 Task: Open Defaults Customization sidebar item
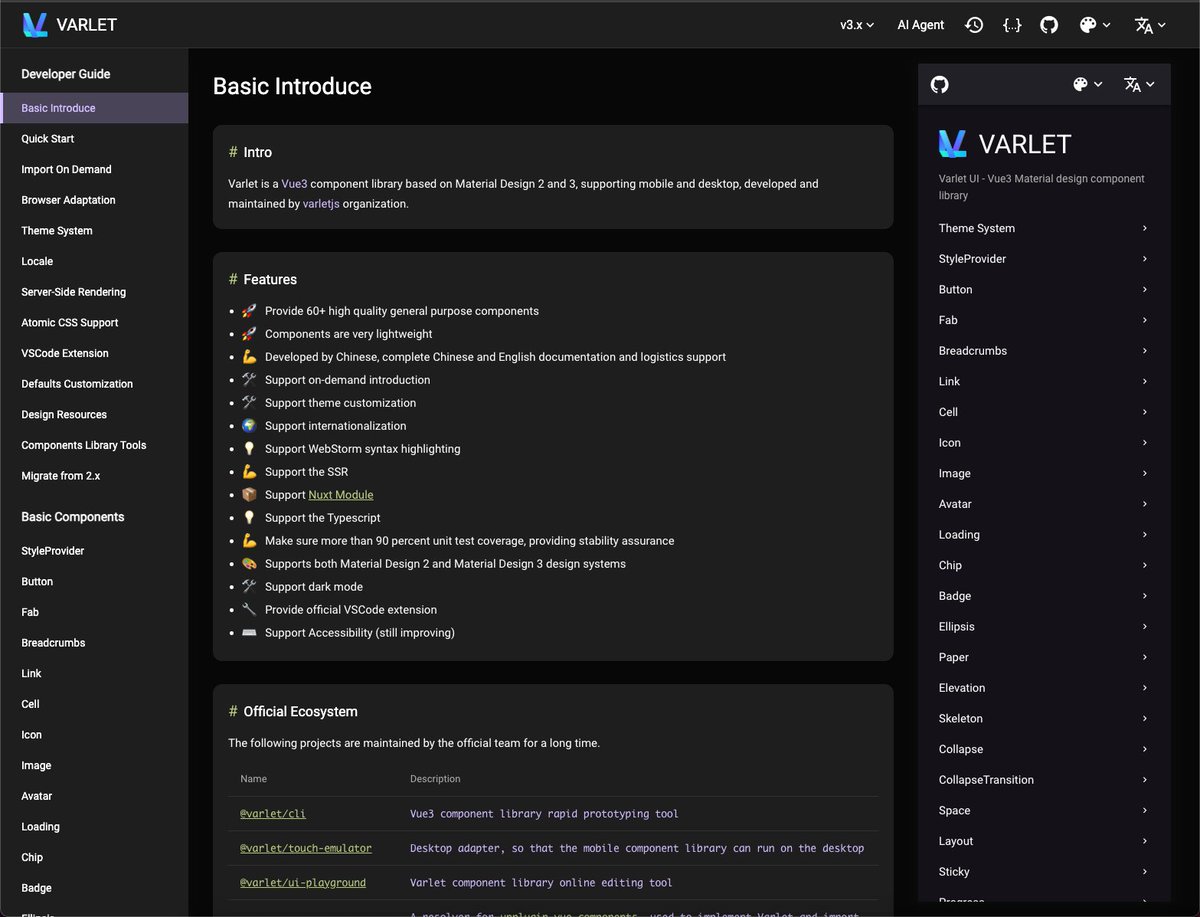pos(94,384)
